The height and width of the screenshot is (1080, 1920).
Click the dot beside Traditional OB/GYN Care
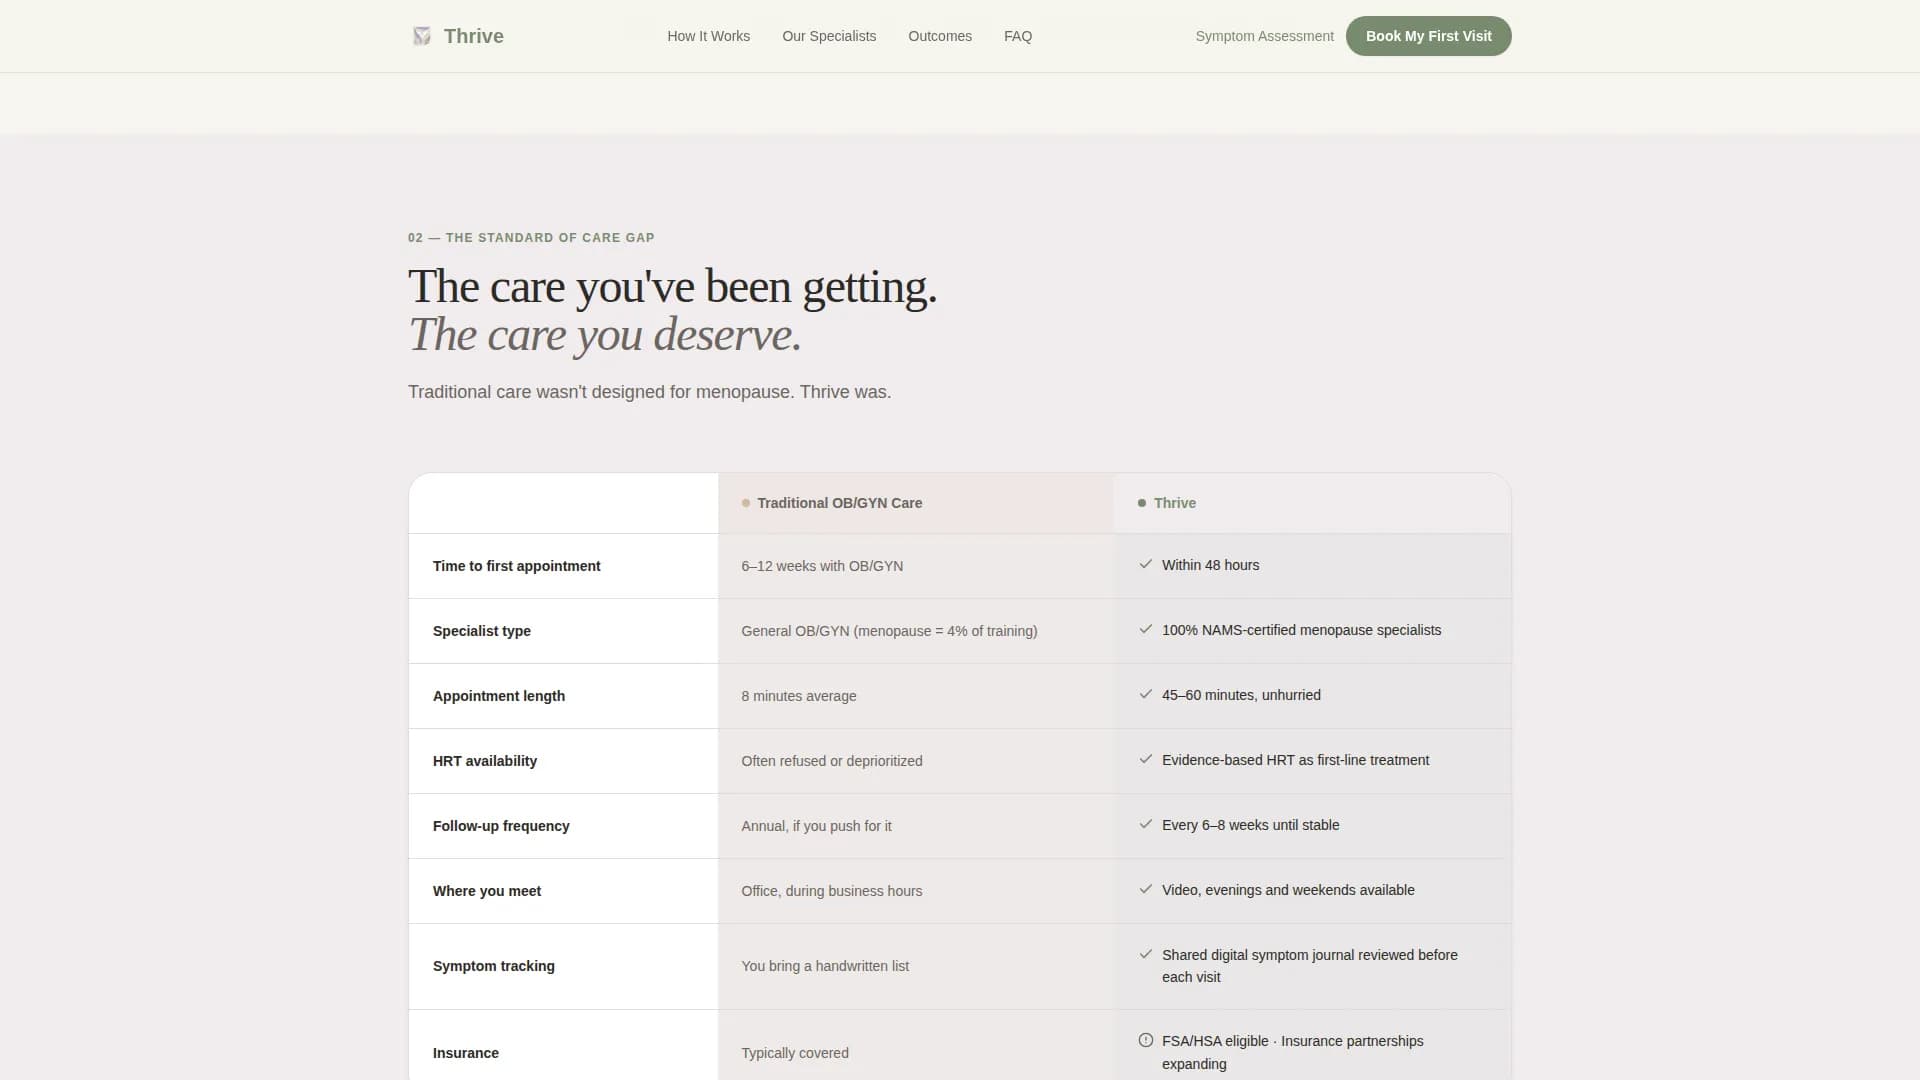pyautogui.click(x=746, y=503)
